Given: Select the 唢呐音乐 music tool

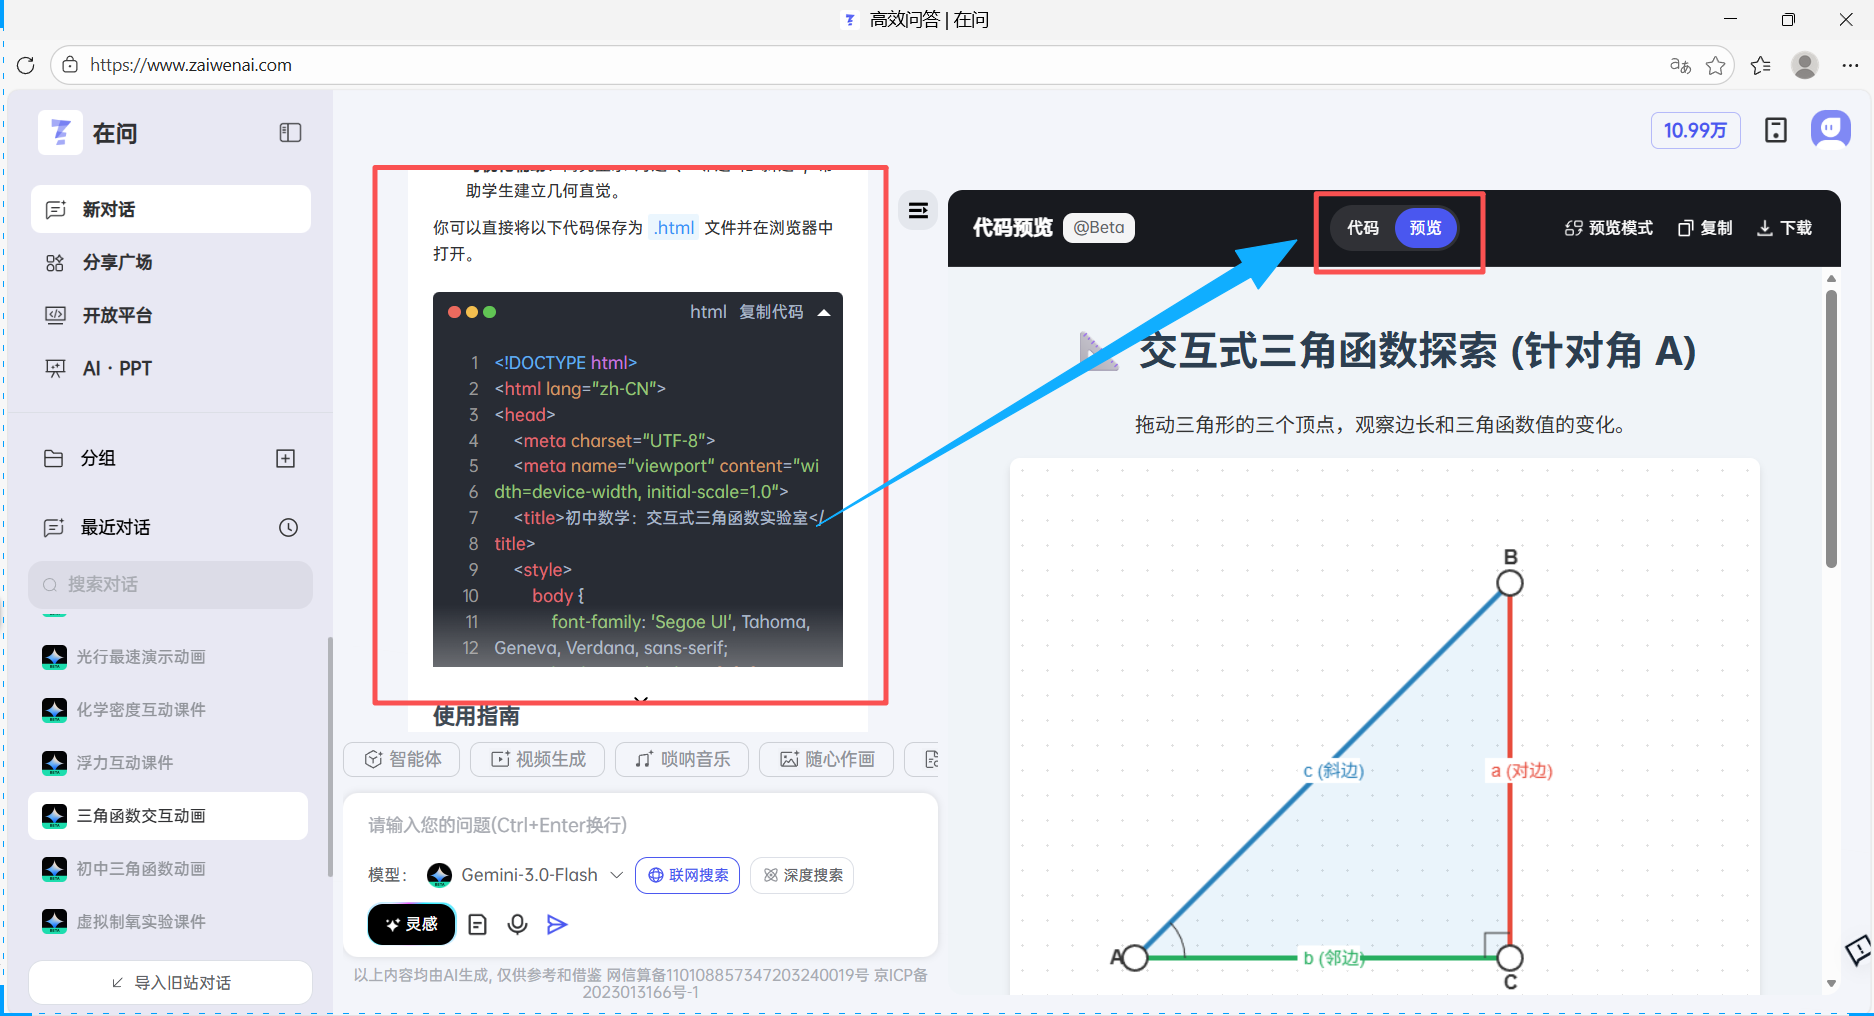Looking at the screenshot, I should tap(681, 759).
